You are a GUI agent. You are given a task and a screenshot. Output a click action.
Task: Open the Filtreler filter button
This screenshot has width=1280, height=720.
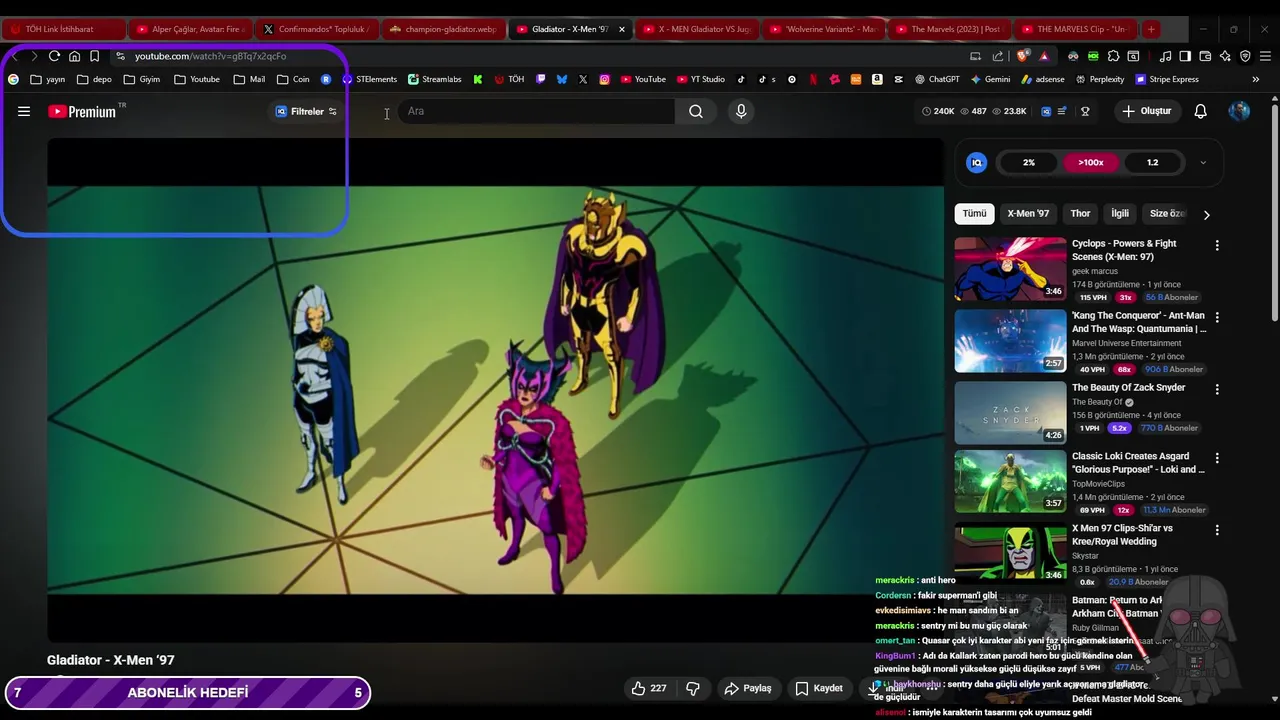tap(307, 112)
